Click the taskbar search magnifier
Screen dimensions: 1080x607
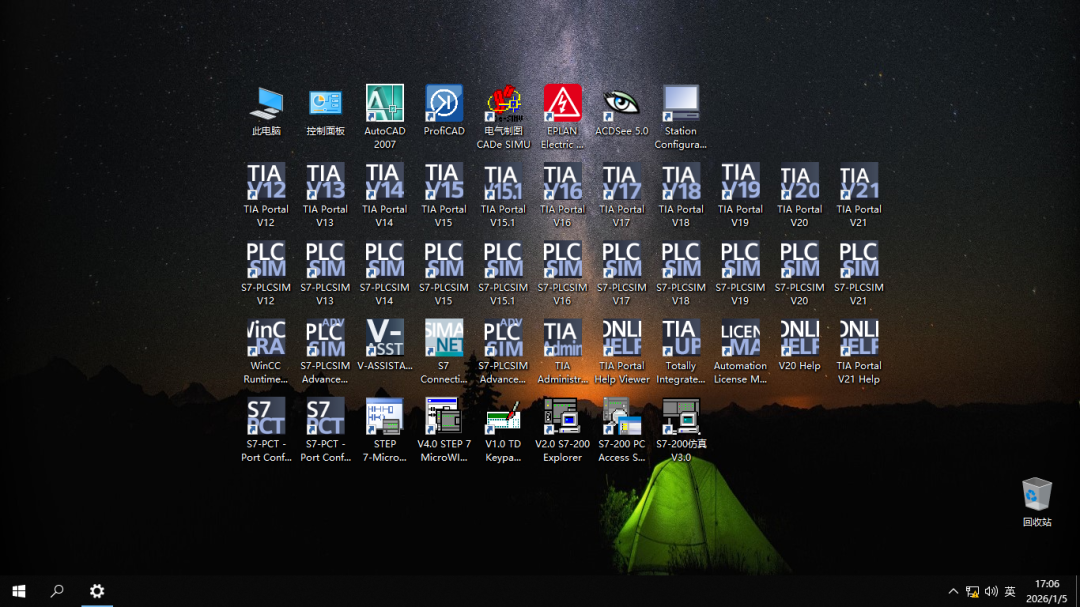point(57,591)
